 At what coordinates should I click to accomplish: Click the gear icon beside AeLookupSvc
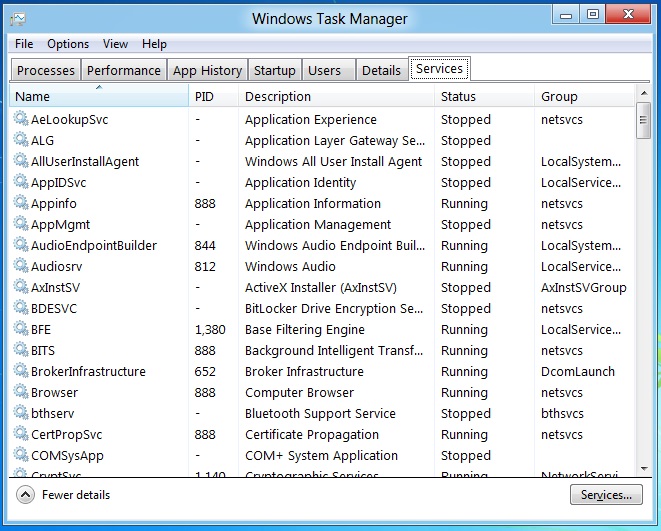21,118
